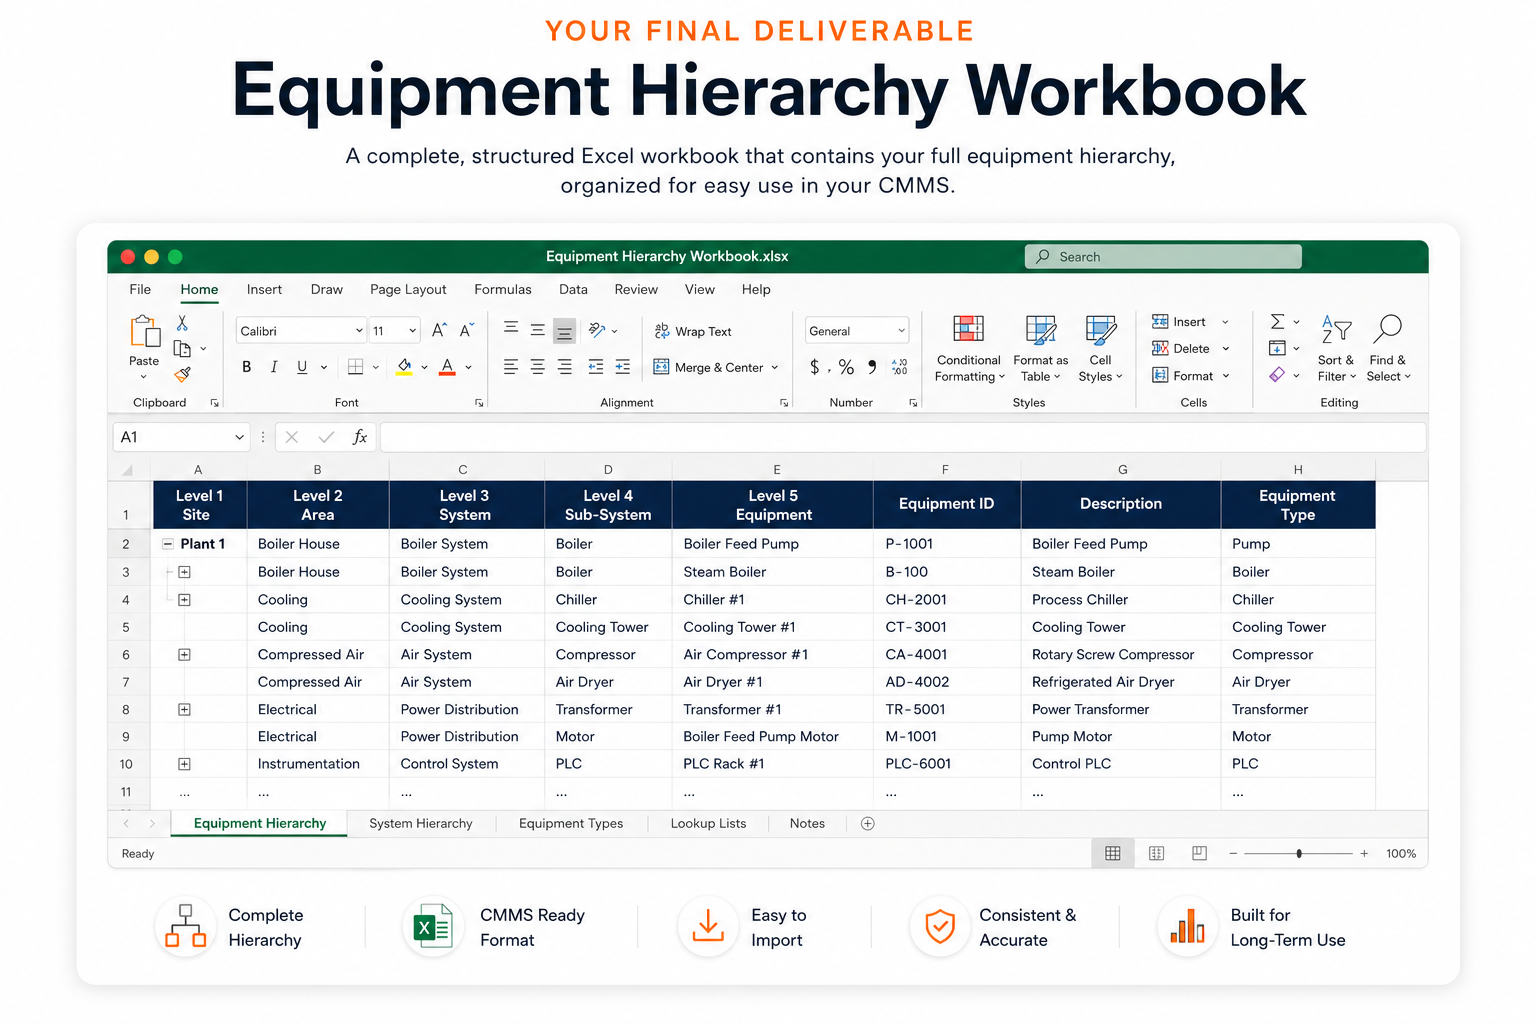The width and height of the screenshot is (1536, 1024).
Task: Click the Decrease Indent icon
Action: (x=596, y=367)
